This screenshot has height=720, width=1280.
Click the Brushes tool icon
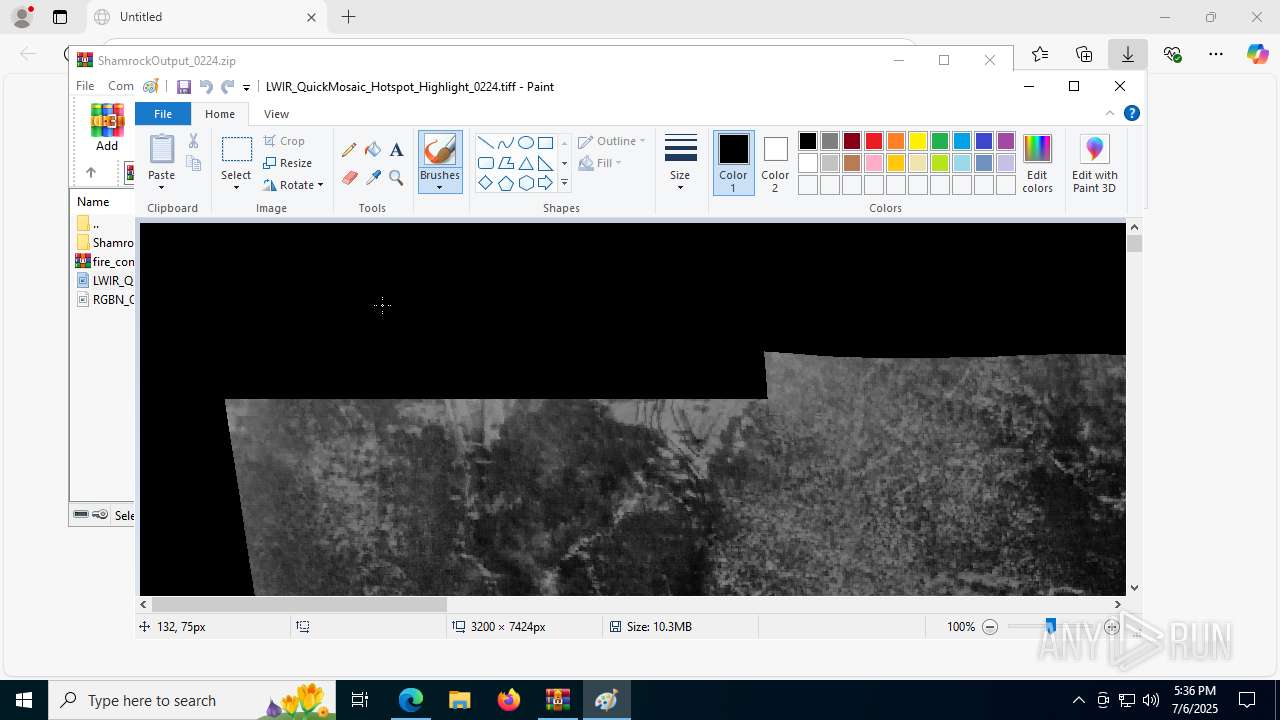[x=440, y=151]
